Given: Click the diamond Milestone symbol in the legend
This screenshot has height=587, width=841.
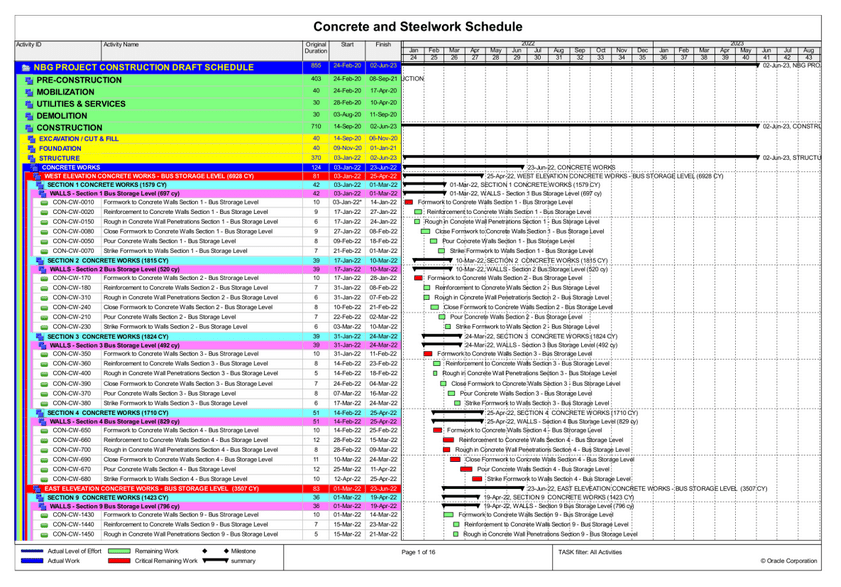Looking at the screenshot, I should coord(226,551).
